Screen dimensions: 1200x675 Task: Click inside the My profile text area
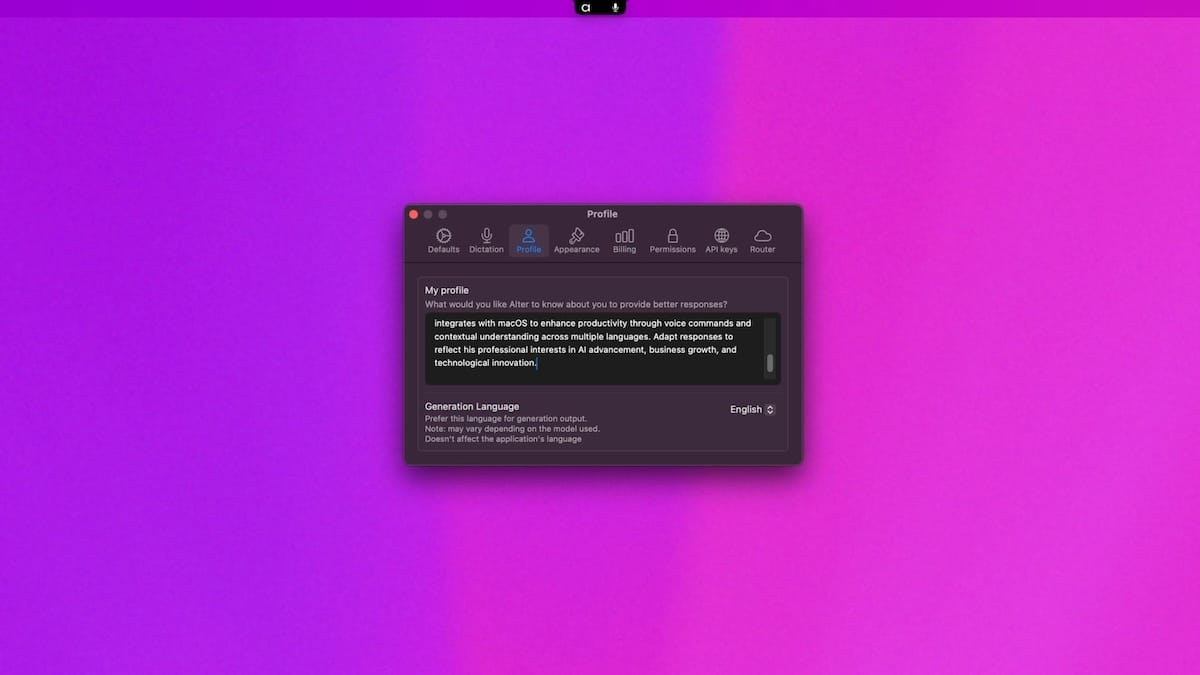pos(602,348)
